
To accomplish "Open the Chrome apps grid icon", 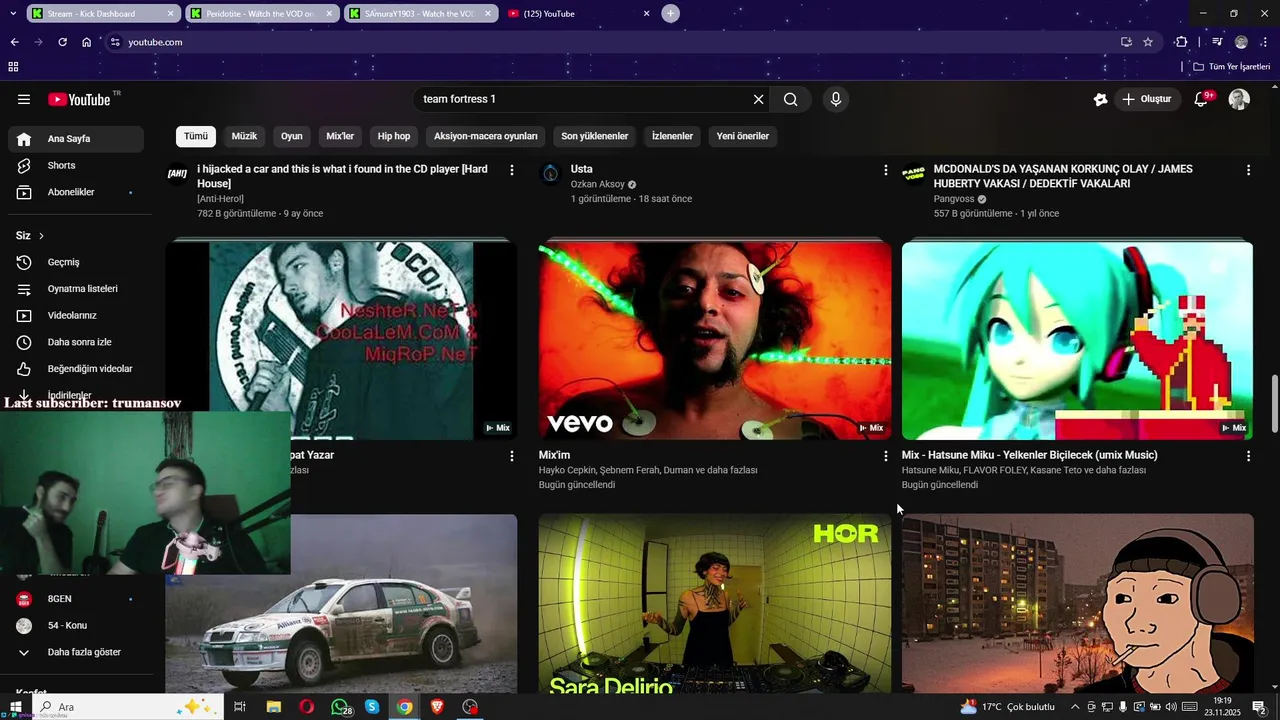I will tap(13, 67).
